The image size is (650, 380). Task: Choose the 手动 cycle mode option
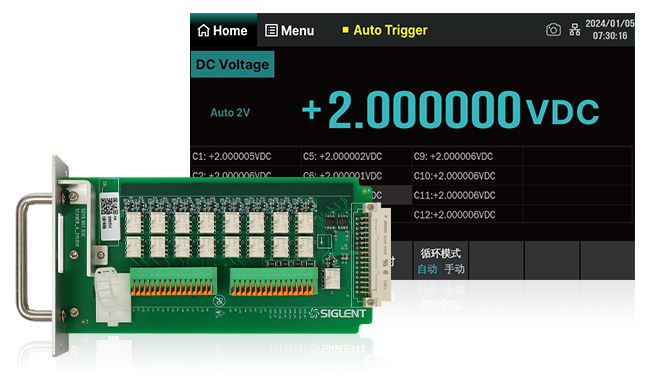[x=455, y=269]
